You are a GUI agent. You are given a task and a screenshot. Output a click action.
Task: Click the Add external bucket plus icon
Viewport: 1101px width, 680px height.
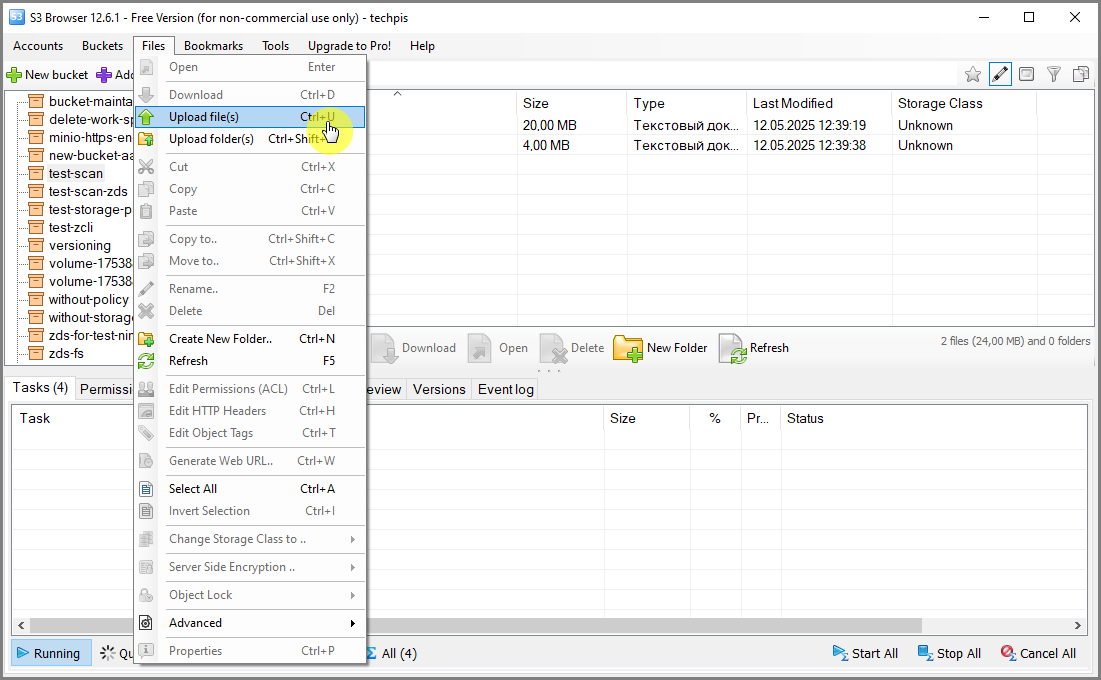(x=104, y=74)
